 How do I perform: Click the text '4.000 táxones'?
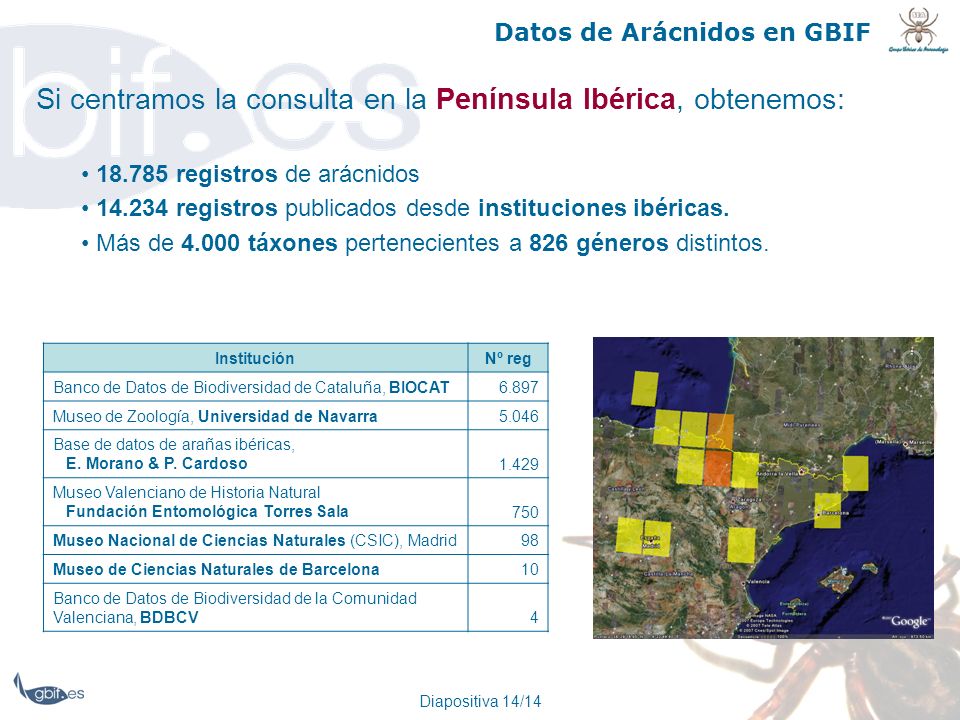pos(259,243)
